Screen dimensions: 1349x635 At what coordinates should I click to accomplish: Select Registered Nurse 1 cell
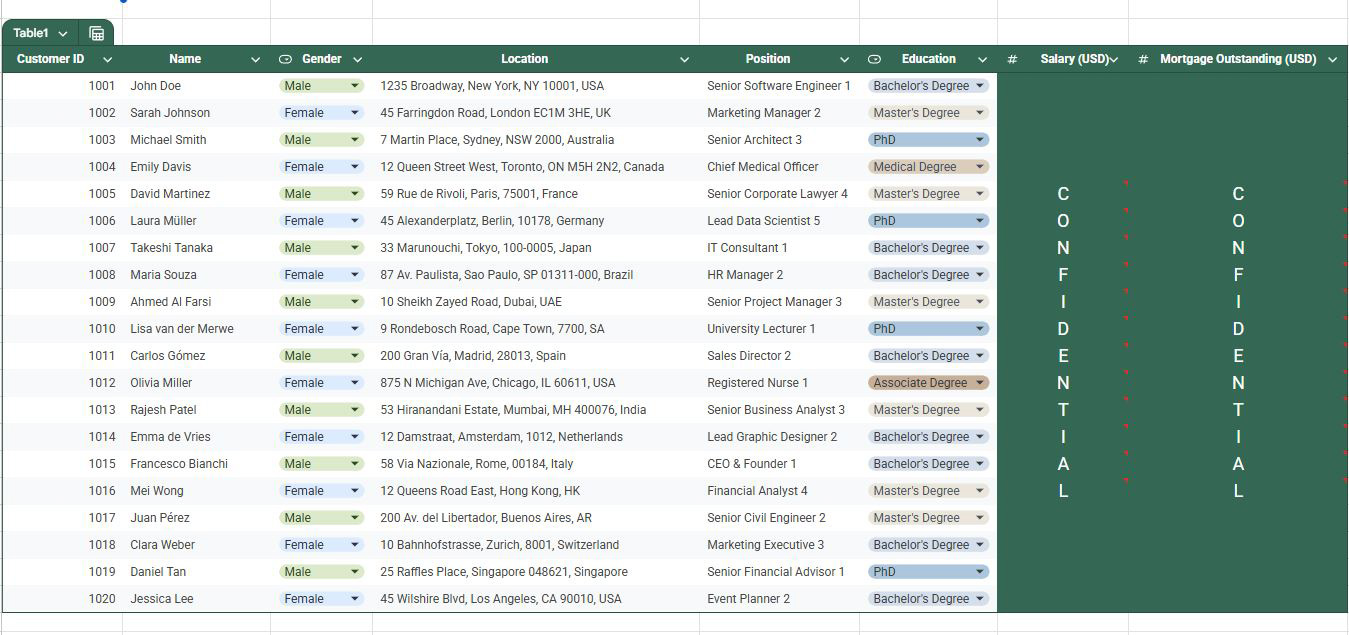tap(779, 383)
